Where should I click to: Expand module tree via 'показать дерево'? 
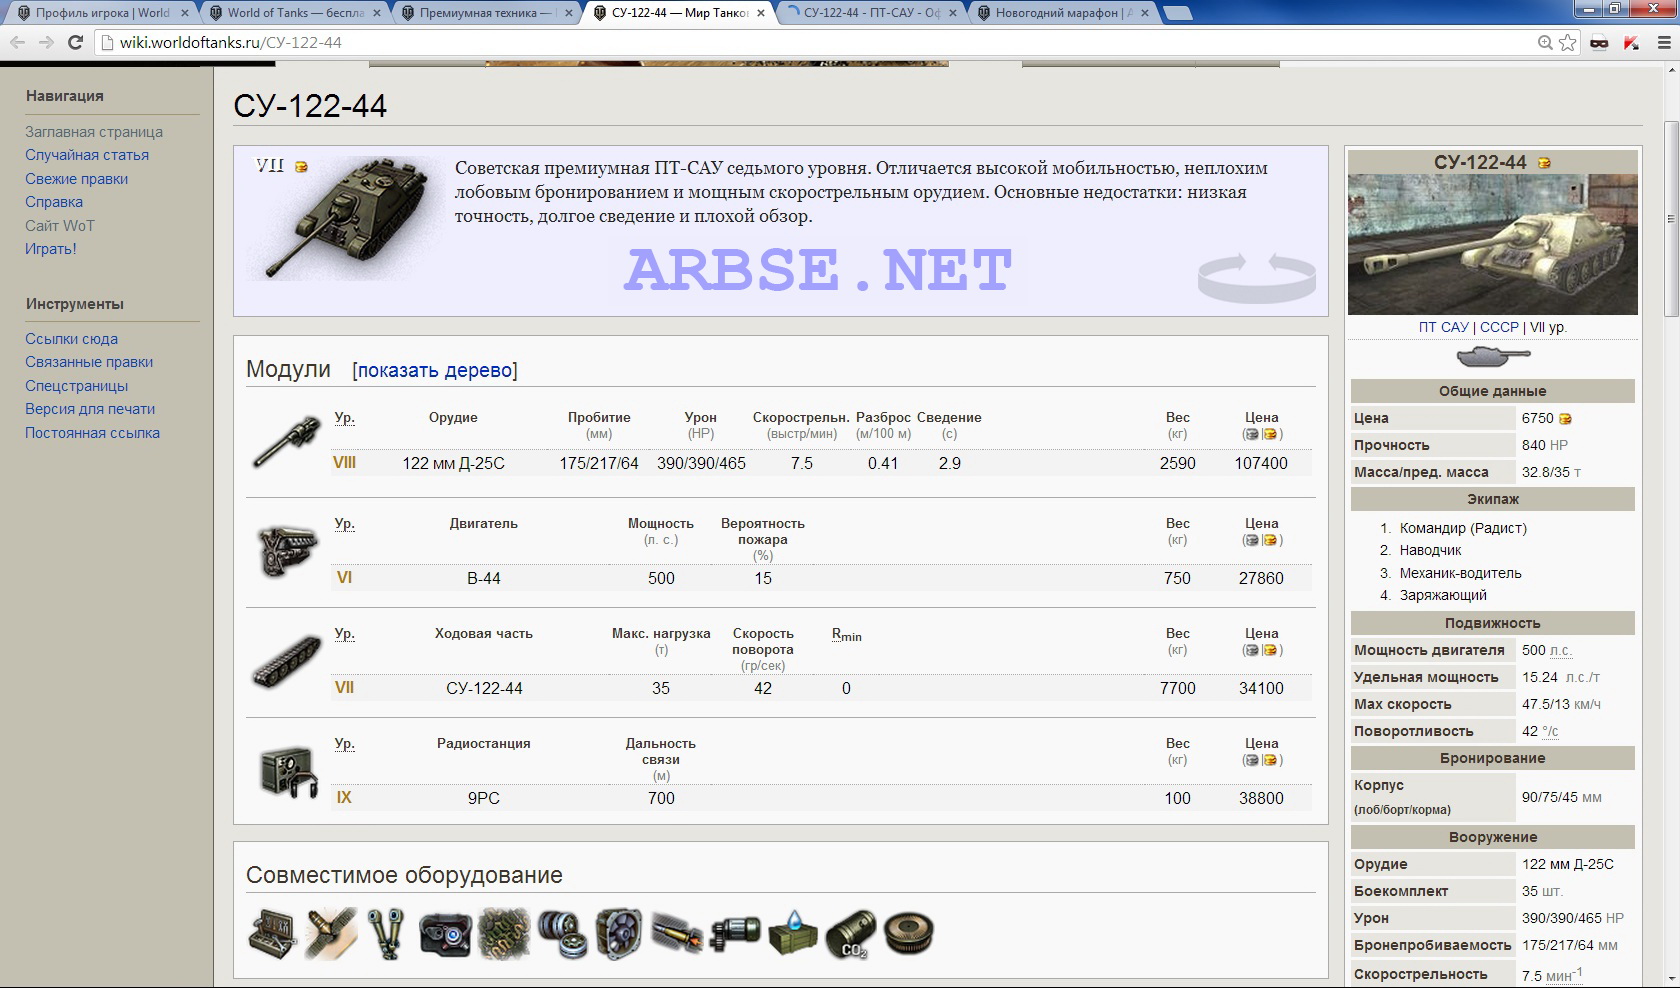point(435,370)
